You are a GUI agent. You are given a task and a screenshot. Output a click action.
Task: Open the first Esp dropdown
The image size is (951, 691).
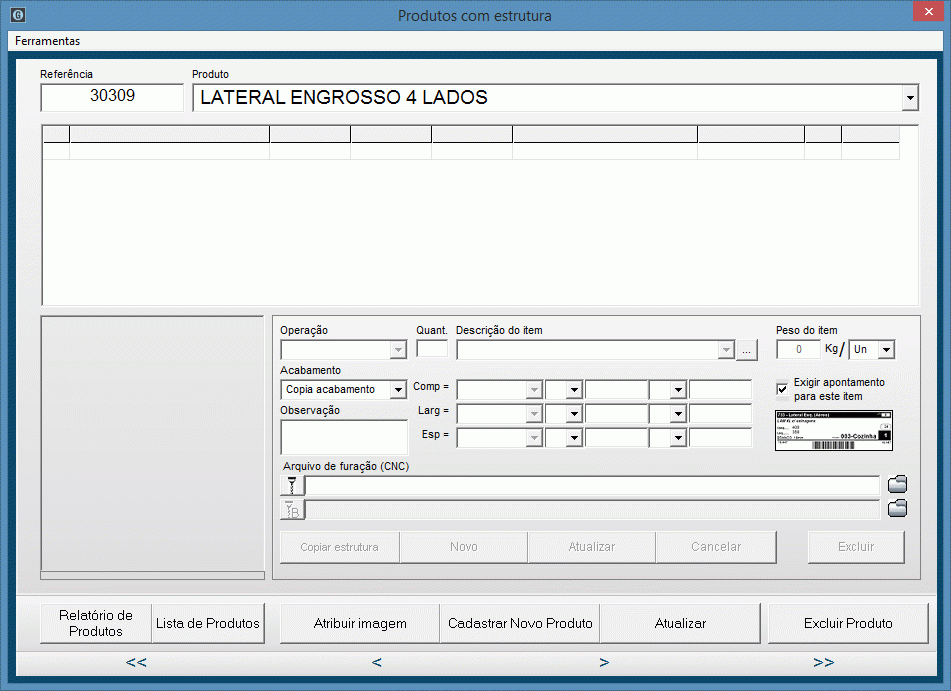pos(534,437)
